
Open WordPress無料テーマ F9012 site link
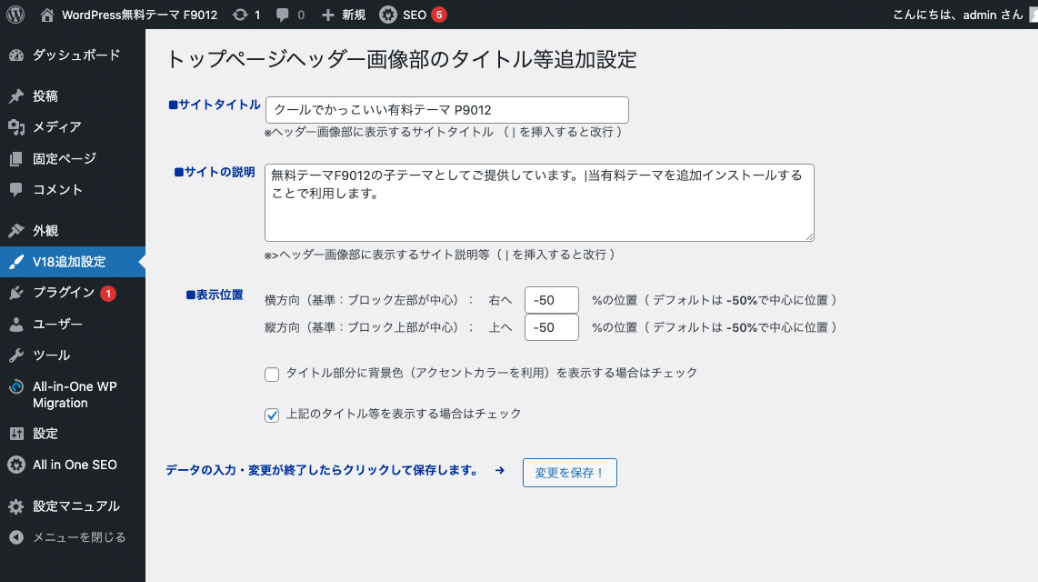pos(140,15)
